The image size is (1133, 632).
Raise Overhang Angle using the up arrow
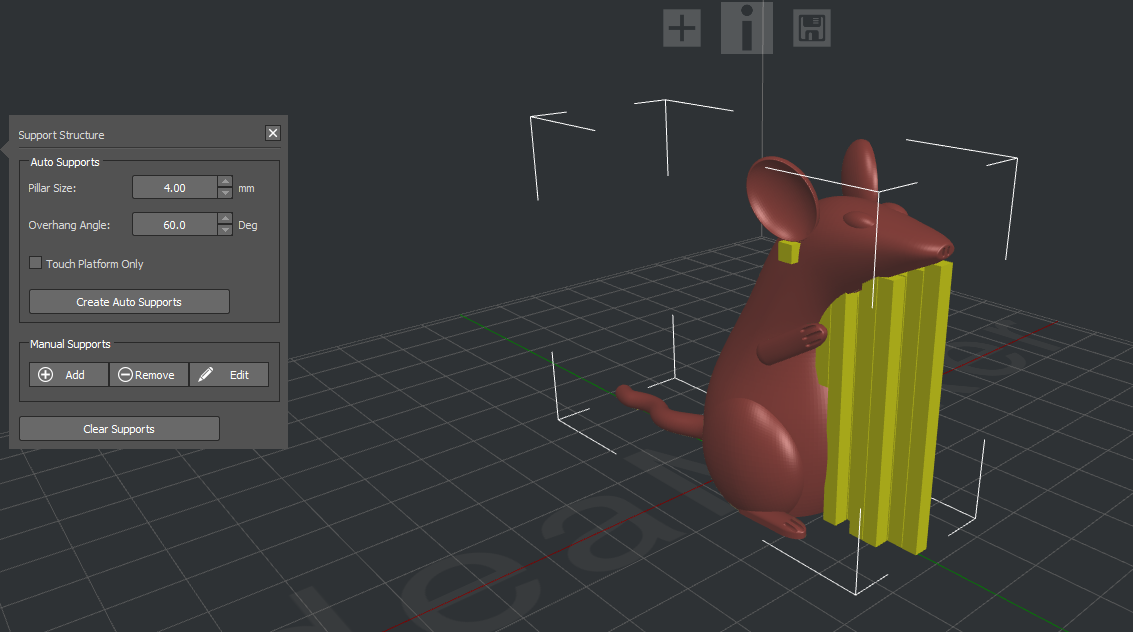point(225,219)
